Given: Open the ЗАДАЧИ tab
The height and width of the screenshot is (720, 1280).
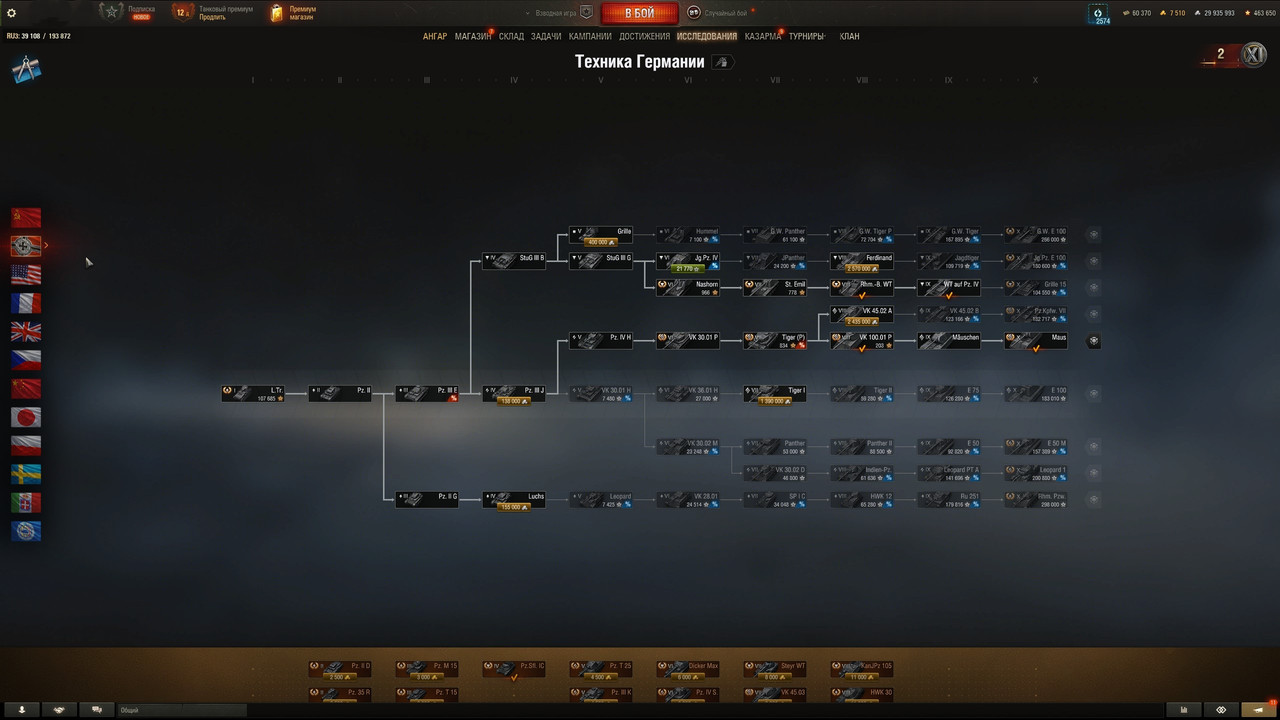Looking at the screenshot, I should (x=546, y=37).
